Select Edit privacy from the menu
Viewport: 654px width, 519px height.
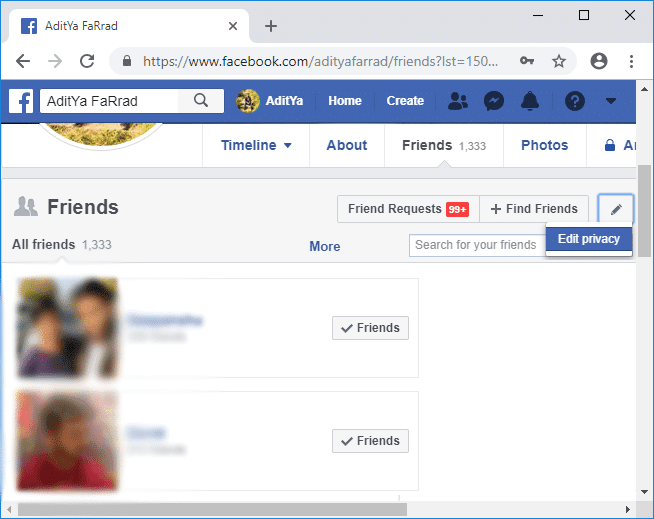tap(589, 239)
